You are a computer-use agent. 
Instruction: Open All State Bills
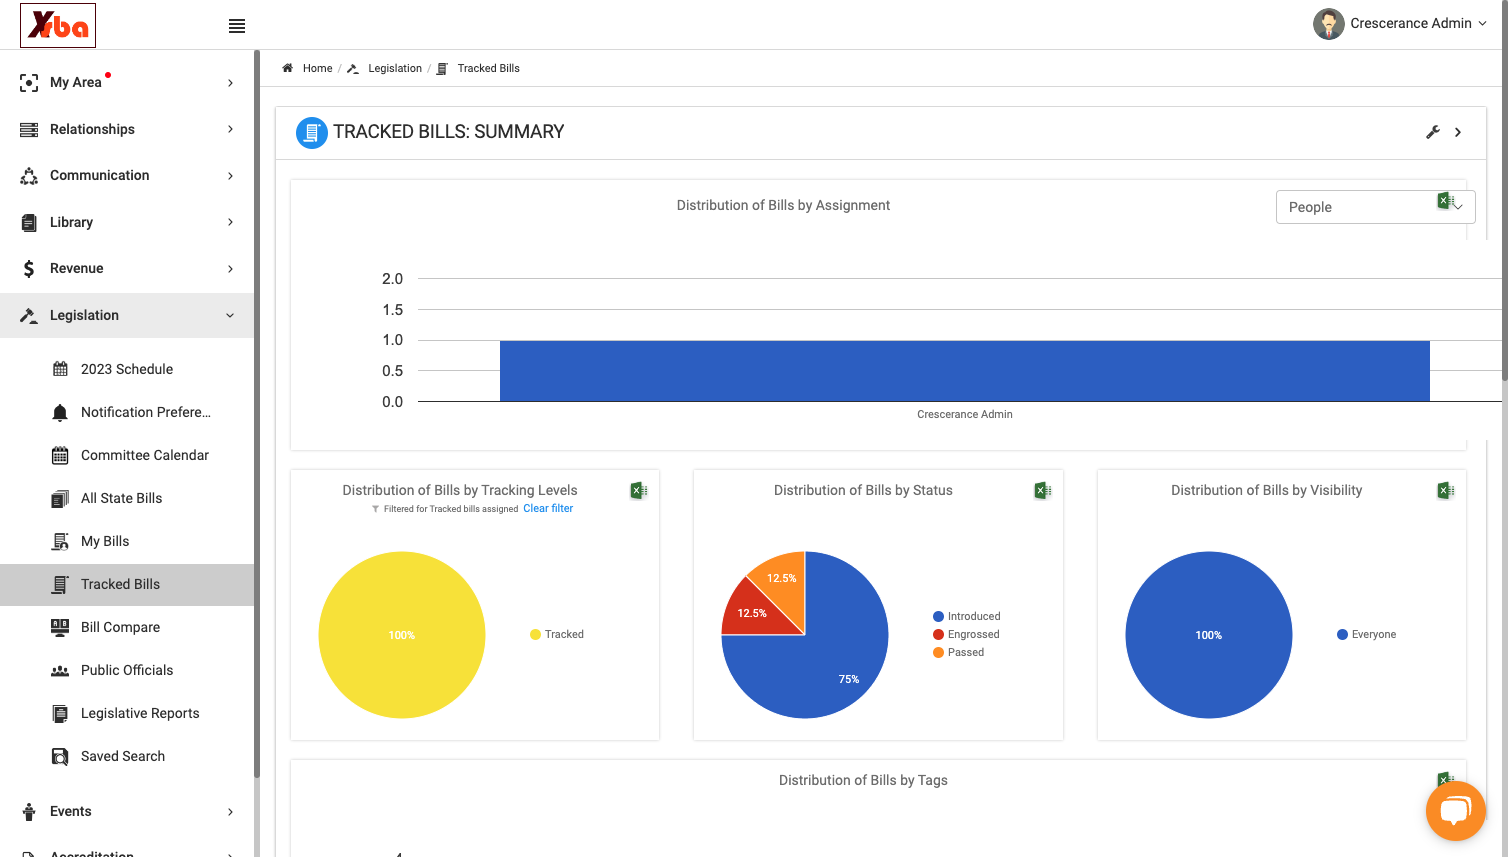(x=121, y=498)
